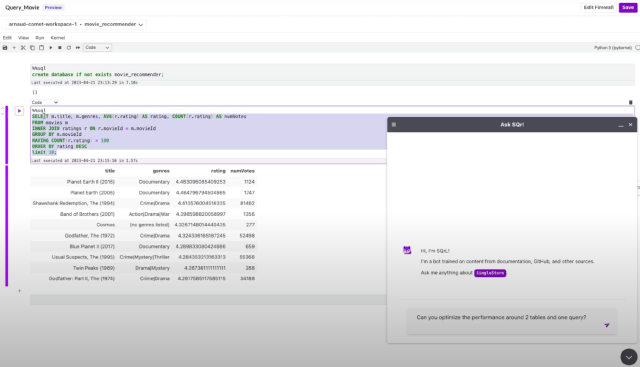Collapse chat with round chevron button
The image size is (640, 367).
[x=629, y=357]
